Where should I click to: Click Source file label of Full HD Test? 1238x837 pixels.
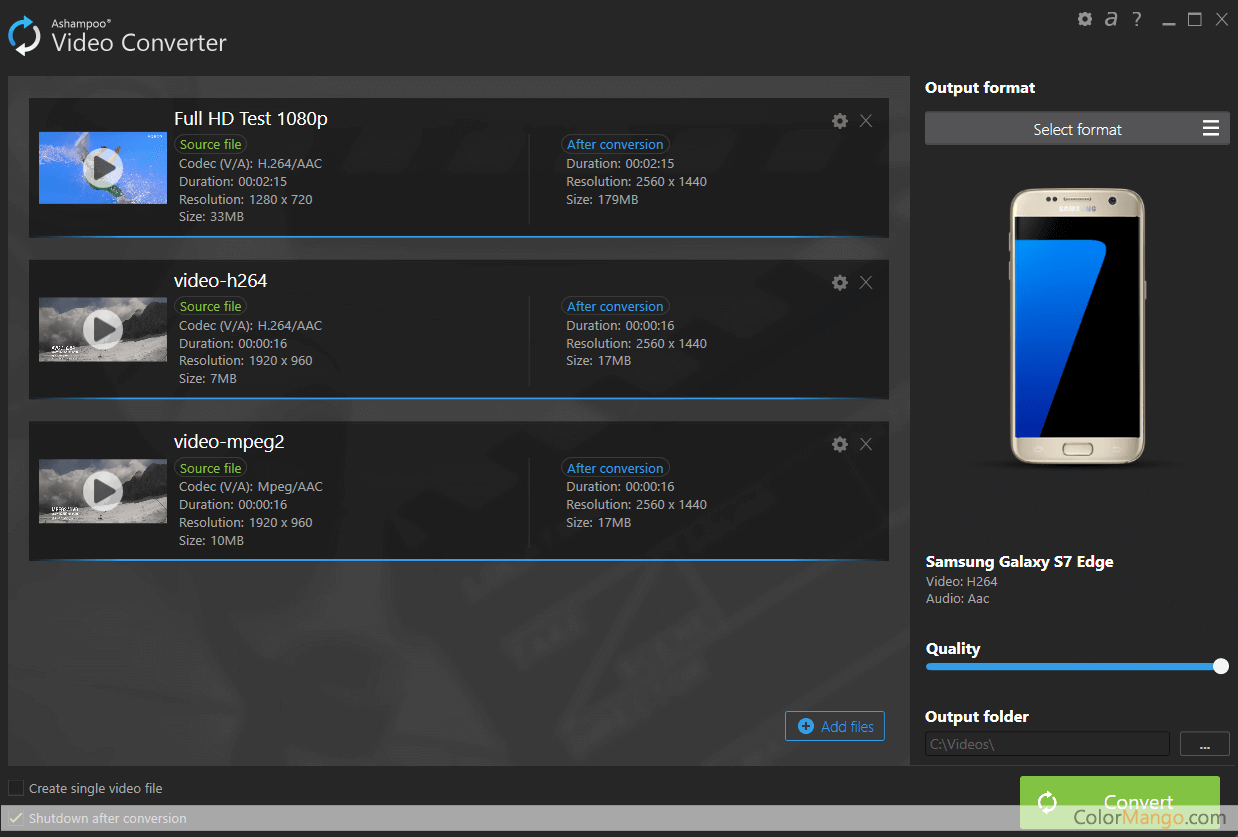pos(210,145)
